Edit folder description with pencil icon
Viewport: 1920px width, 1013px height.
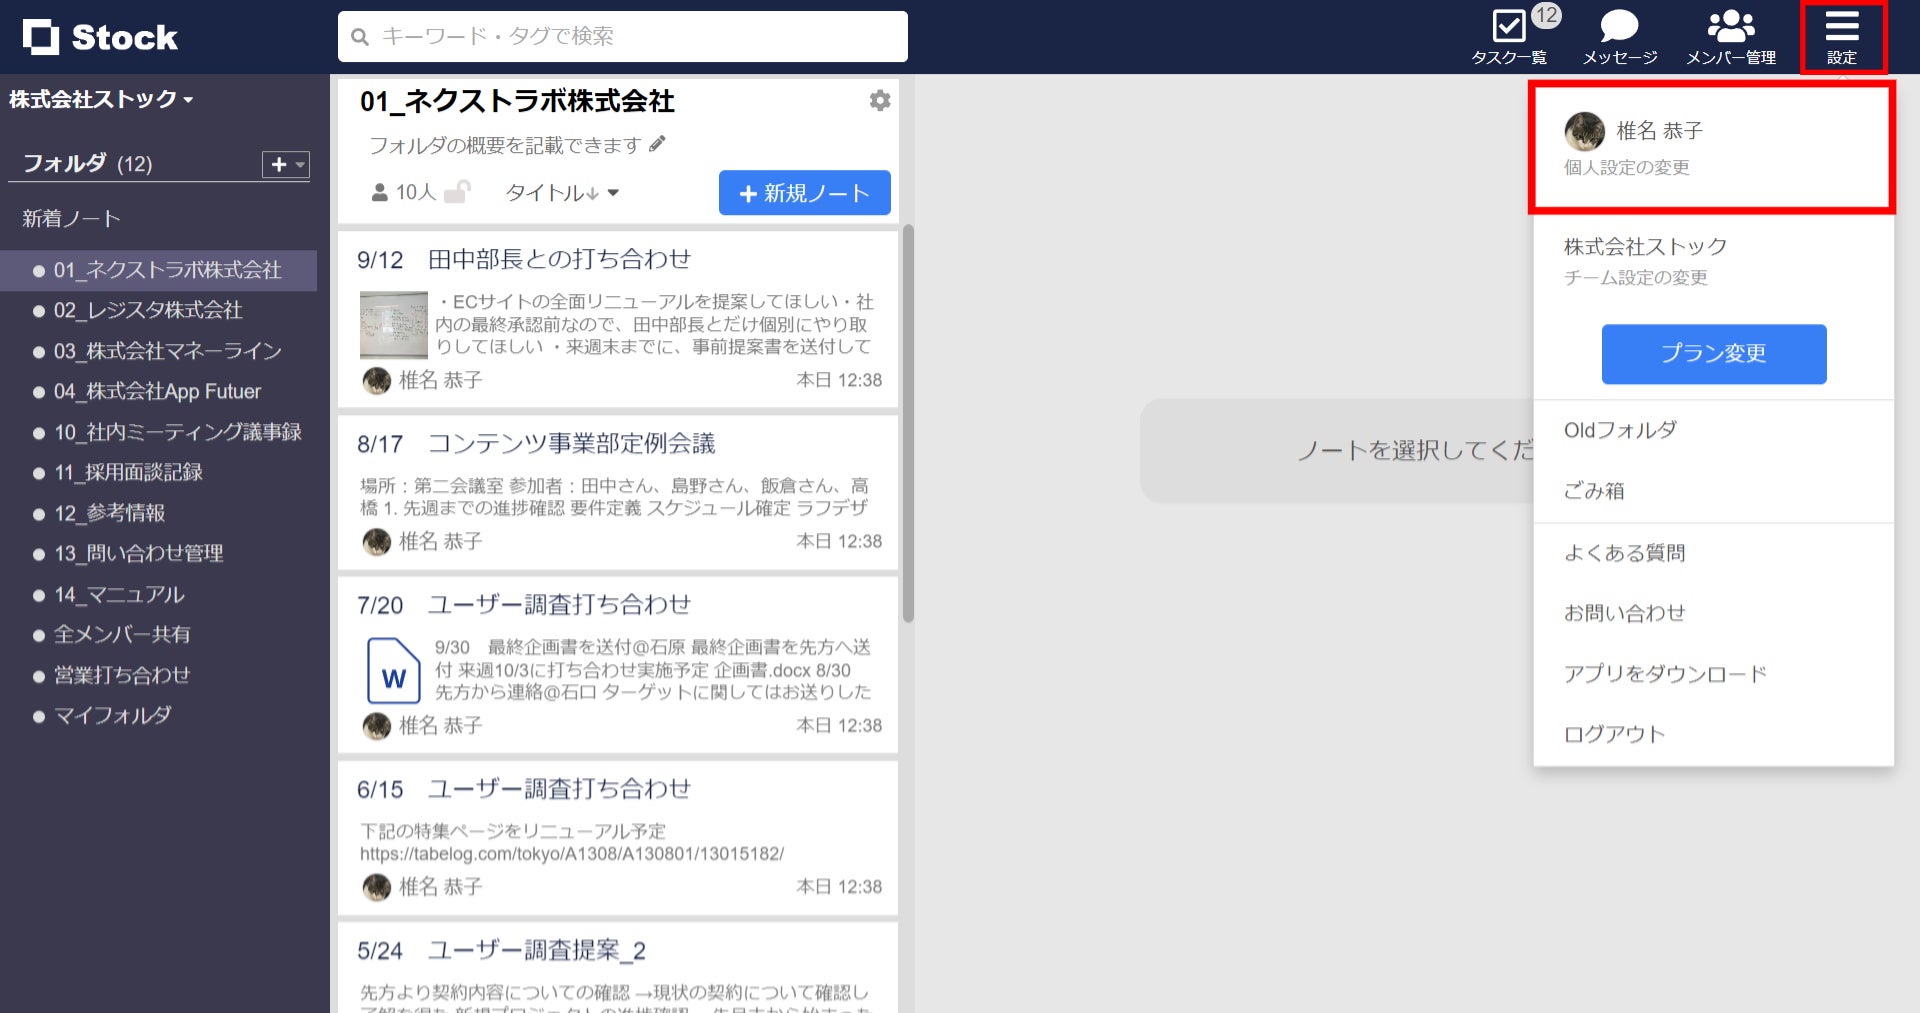(657, 144)
